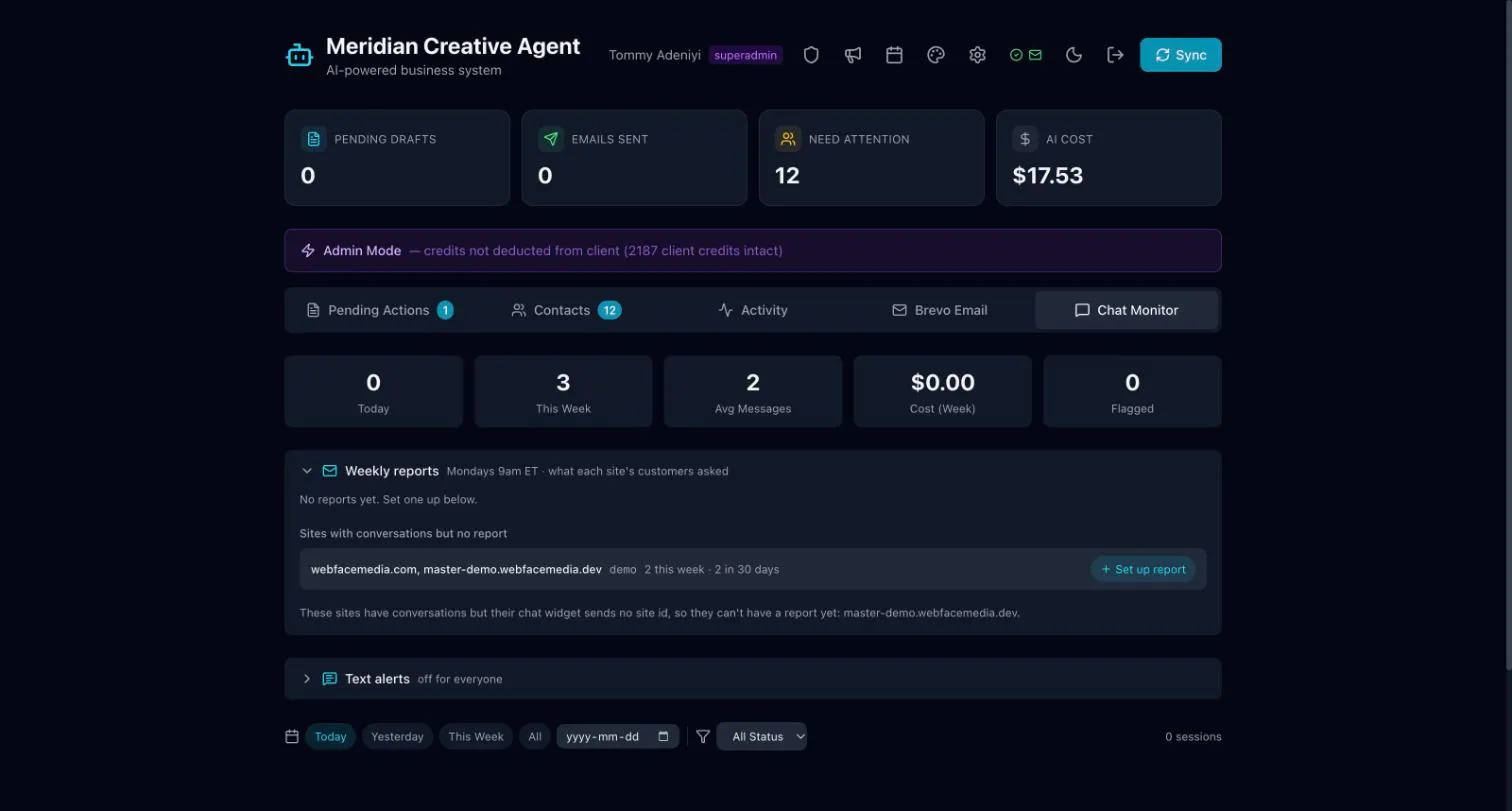Viewport: 1512px width, 811px height.
Task: Click the Emails Sent paper plane icon
Action: 551,139
